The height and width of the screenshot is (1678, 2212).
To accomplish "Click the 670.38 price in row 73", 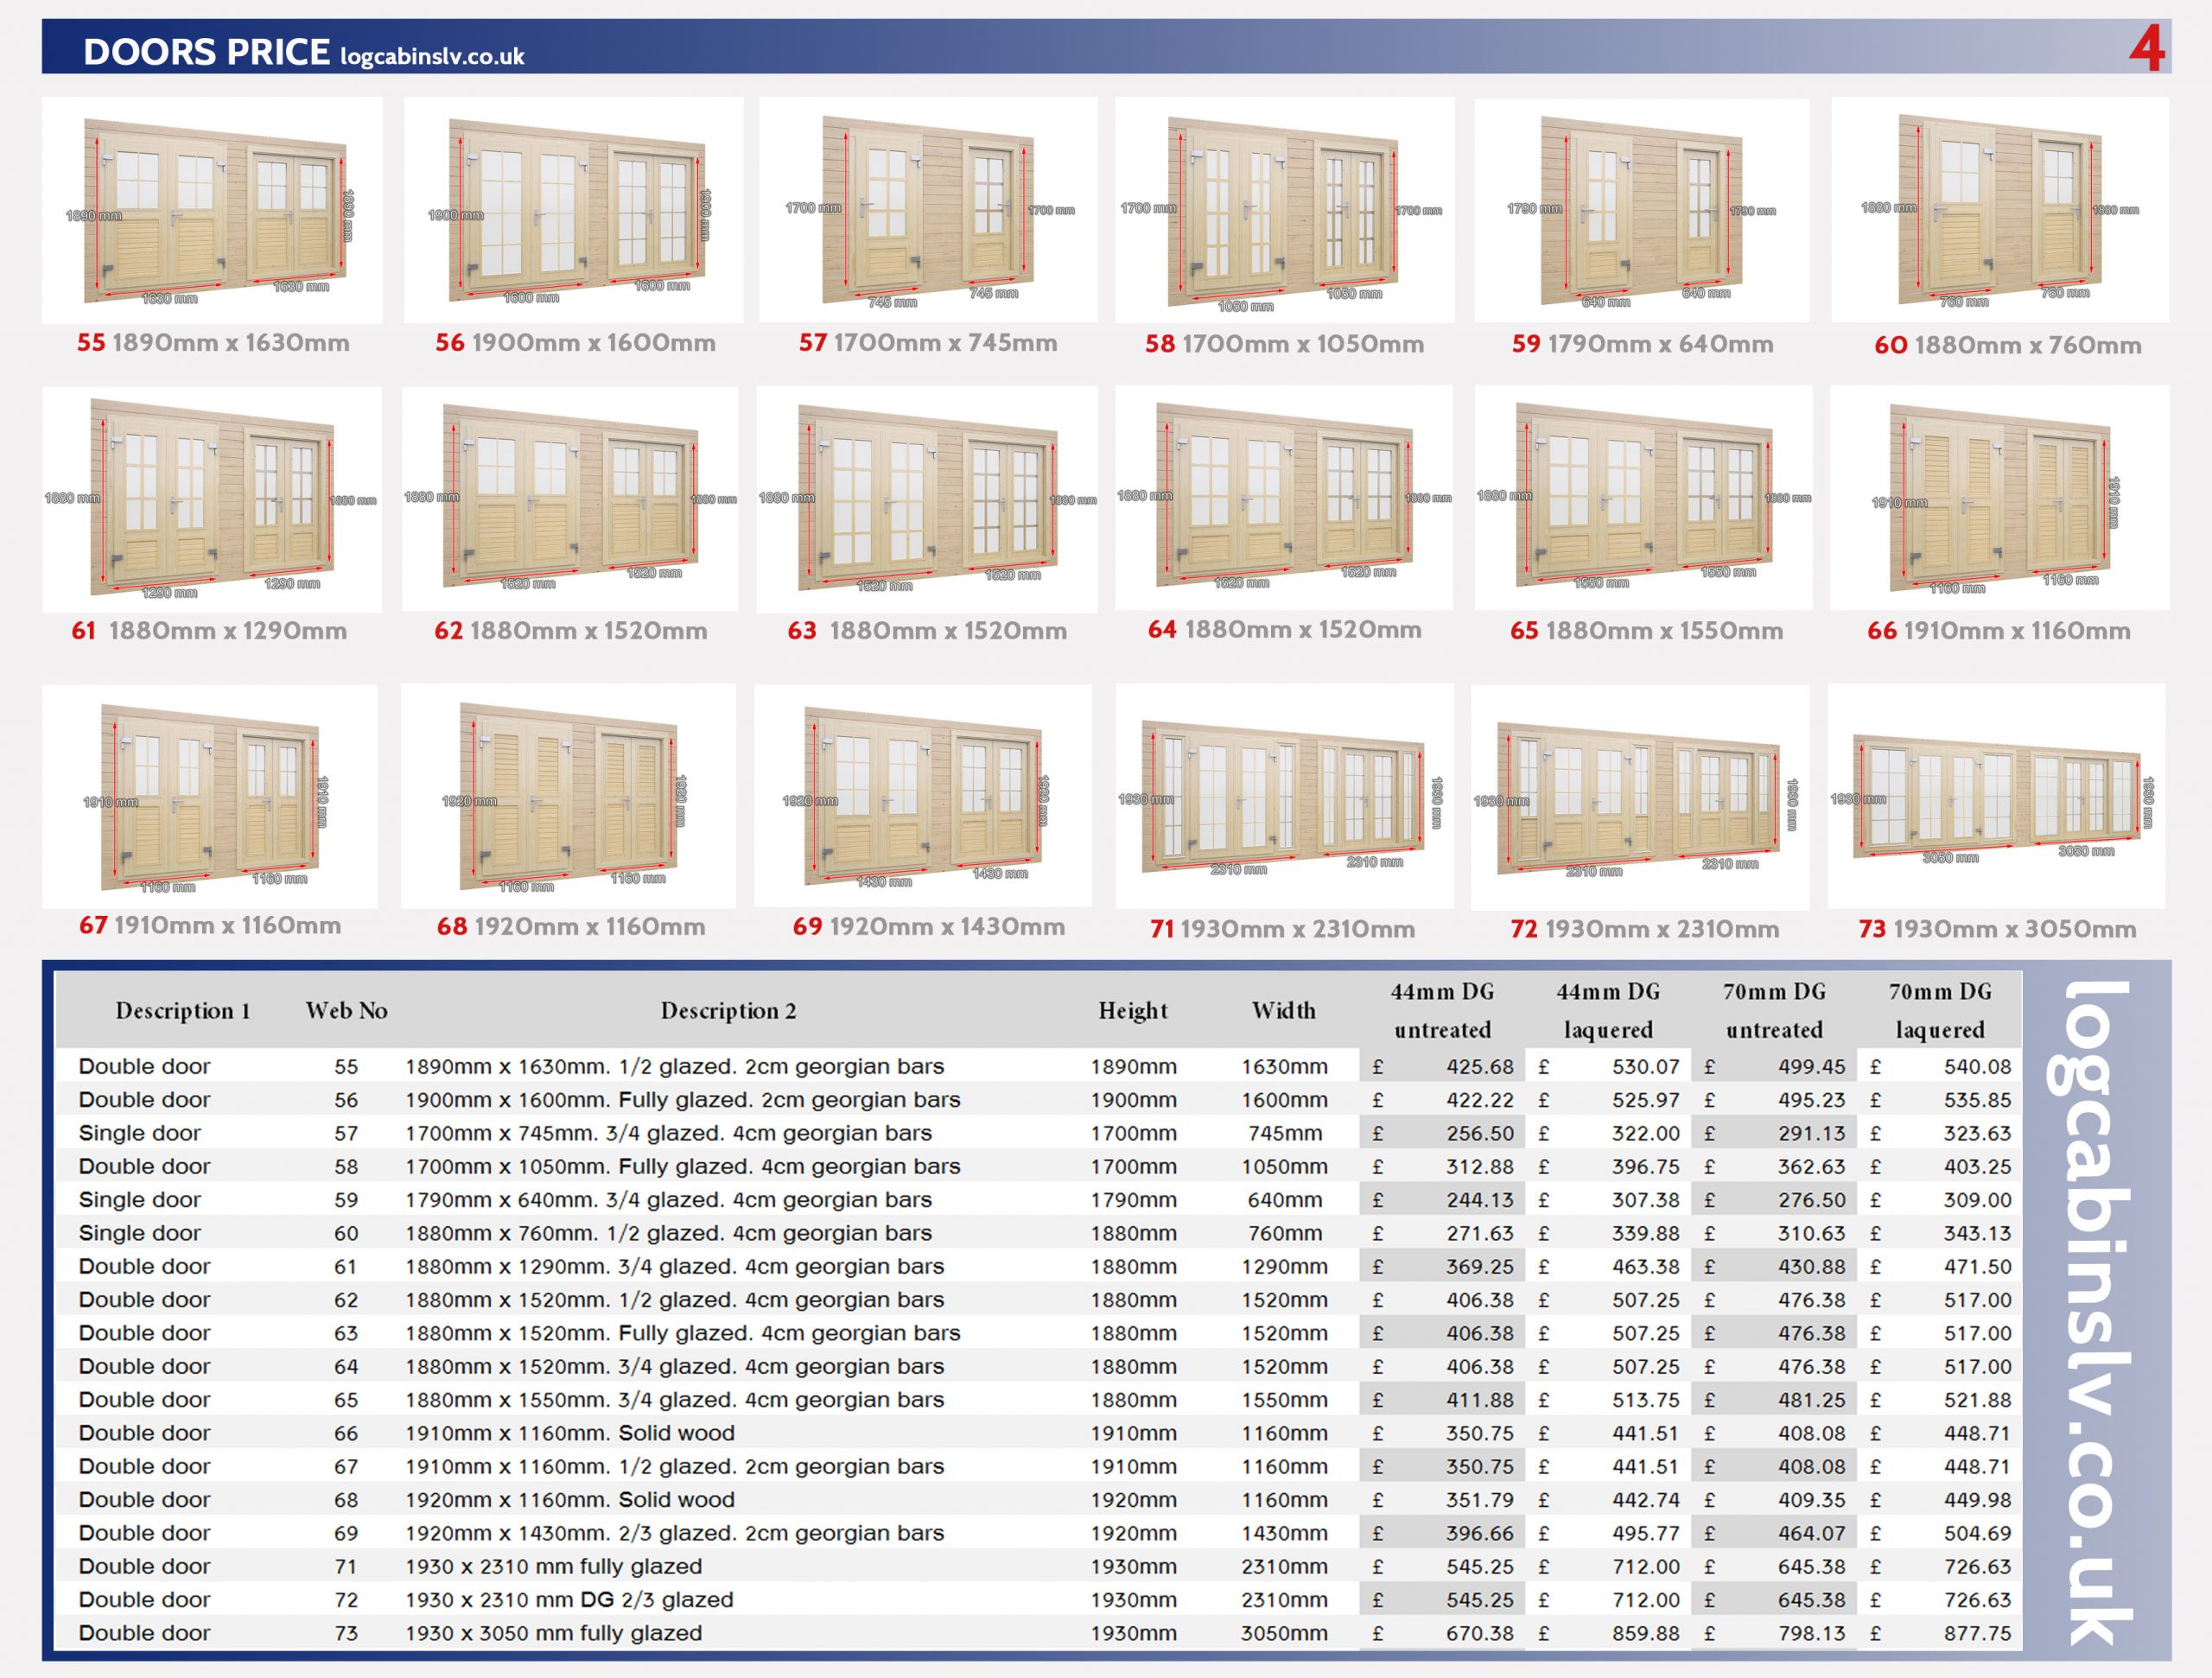I will coord(1479,1633).
